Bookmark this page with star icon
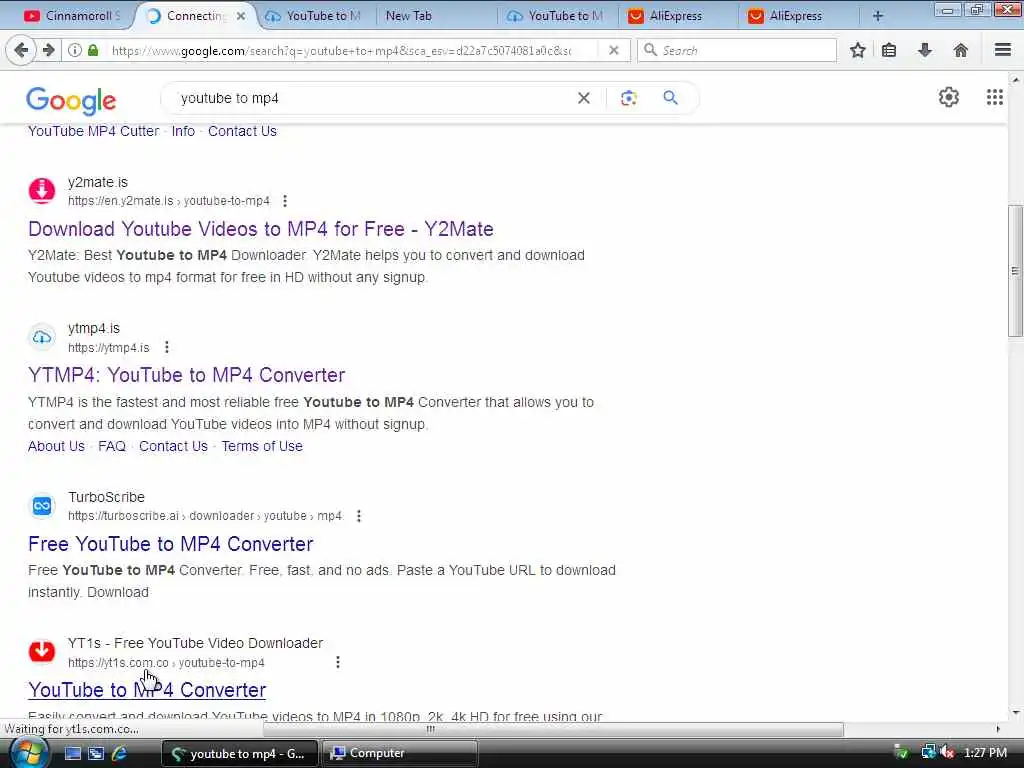The image size is (1024, 768). pyautogui.click(x=857, y=50)
